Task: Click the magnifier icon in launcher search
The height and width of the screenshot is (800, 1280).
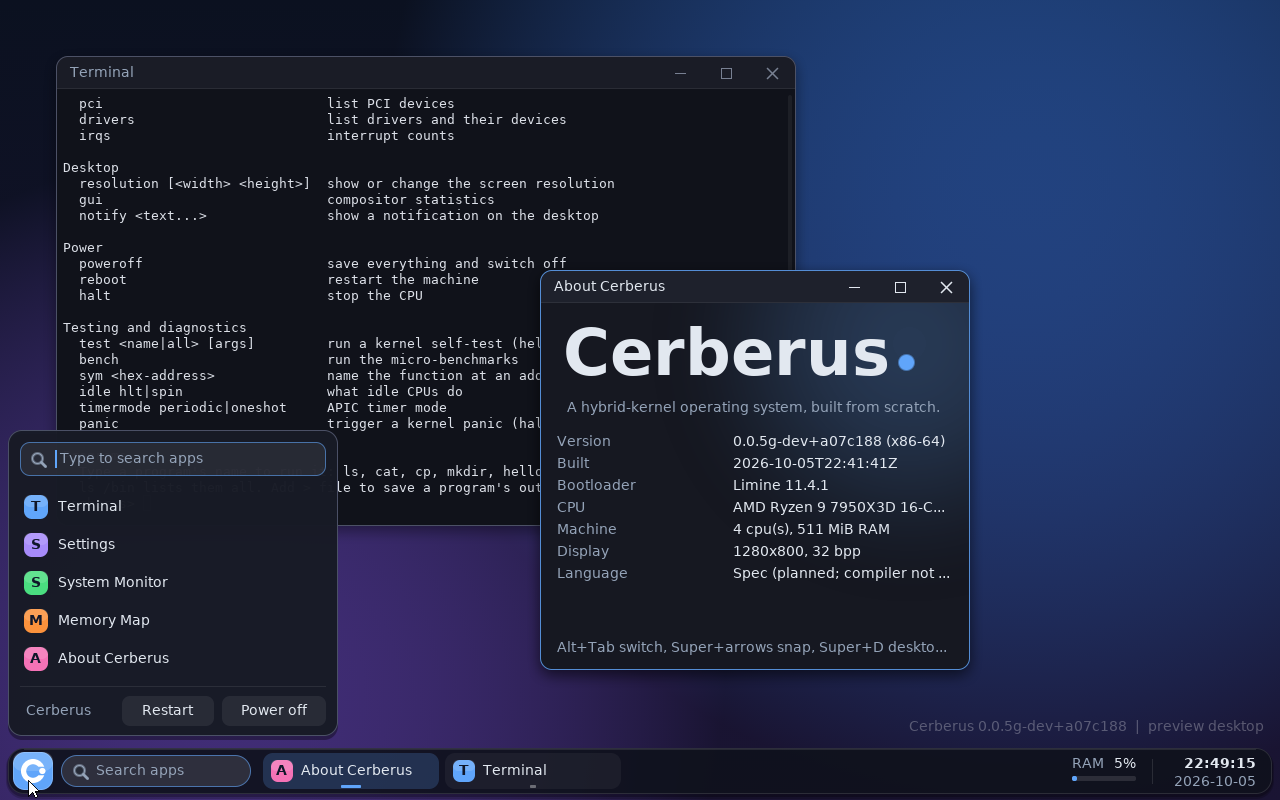Action: coord(39,459)
